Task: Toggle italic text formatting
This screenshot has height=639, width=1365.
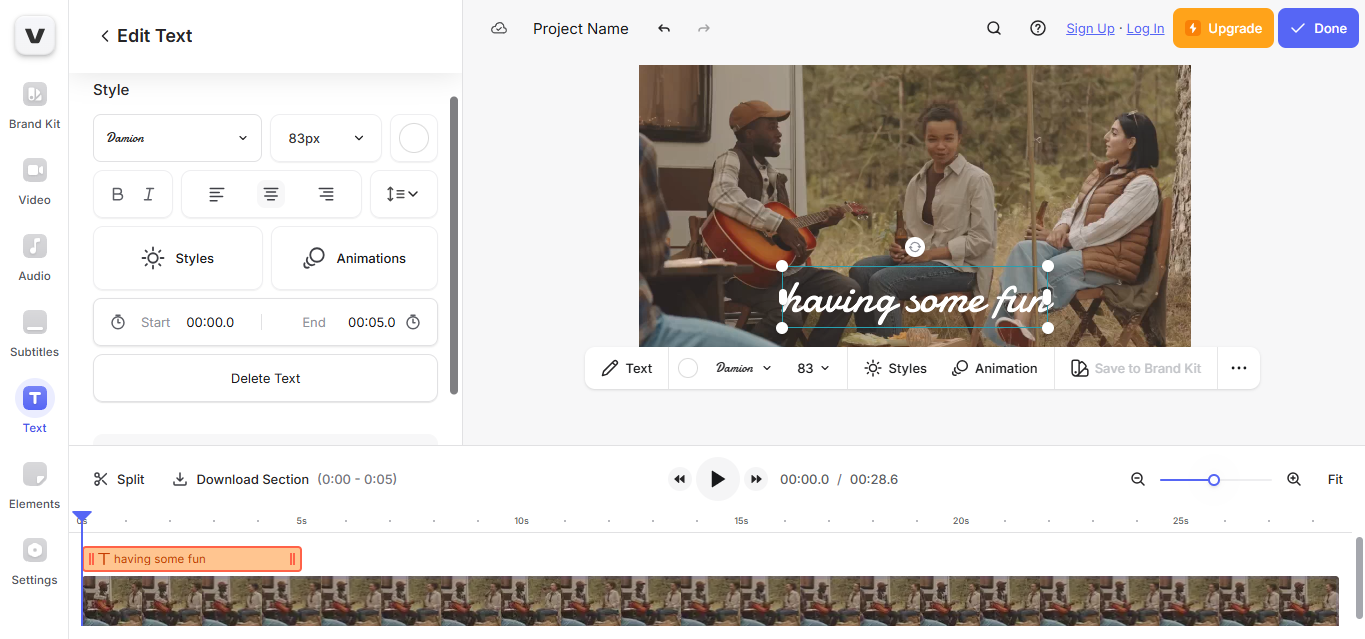Action: 149,194
